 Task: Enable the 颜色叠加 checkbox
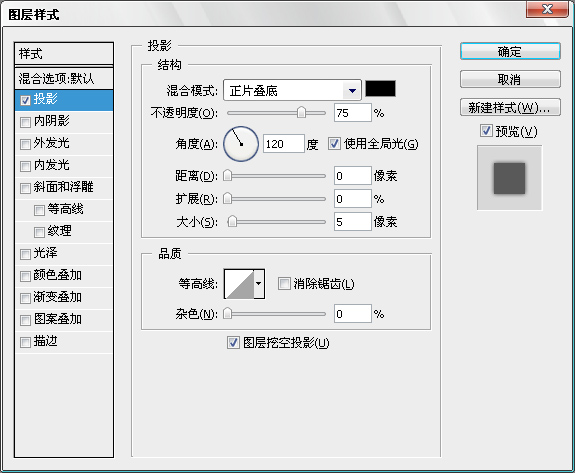click(25, 276)
